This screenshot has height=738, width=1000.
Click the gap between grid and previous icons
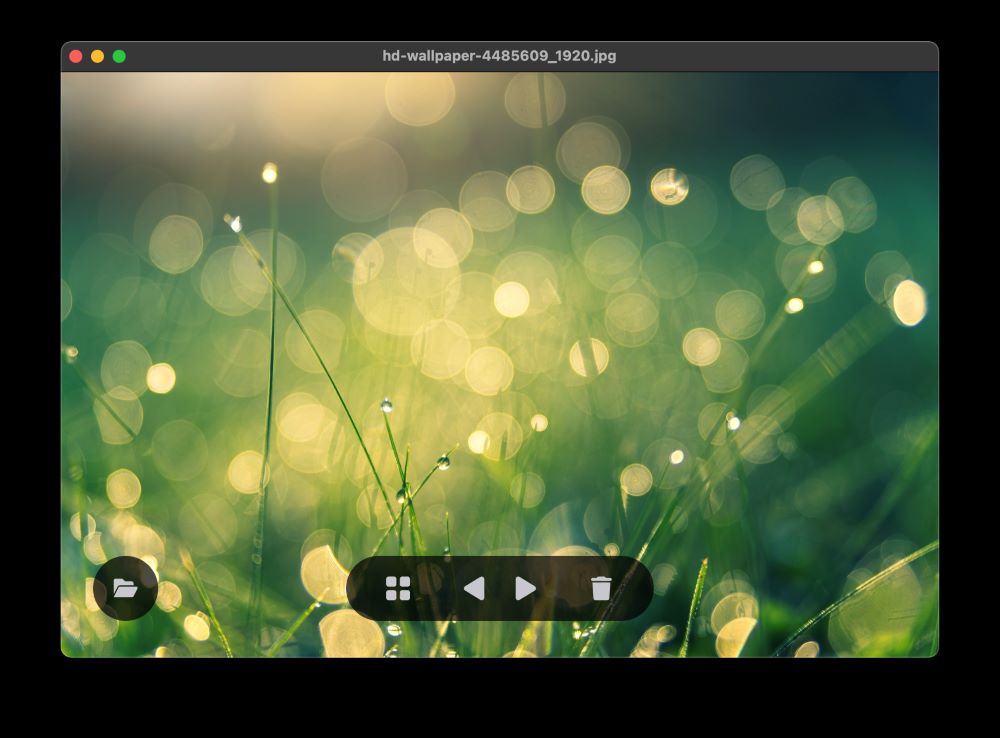(436, 588)
